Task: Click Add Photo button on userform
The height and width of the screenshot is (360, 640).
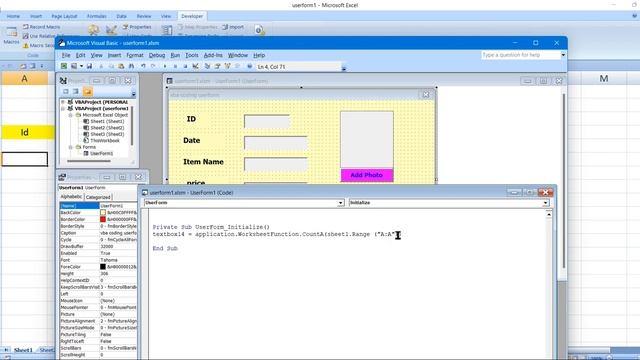Action: click(367, 175)
